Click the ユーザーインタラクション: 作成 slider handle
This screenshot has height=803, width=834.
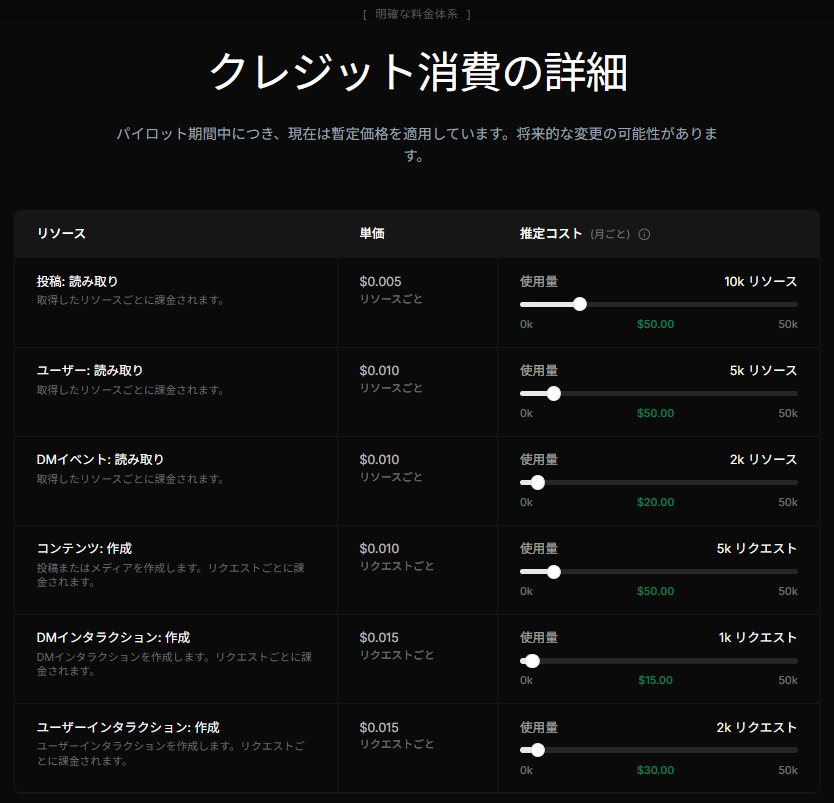(538, 750)
